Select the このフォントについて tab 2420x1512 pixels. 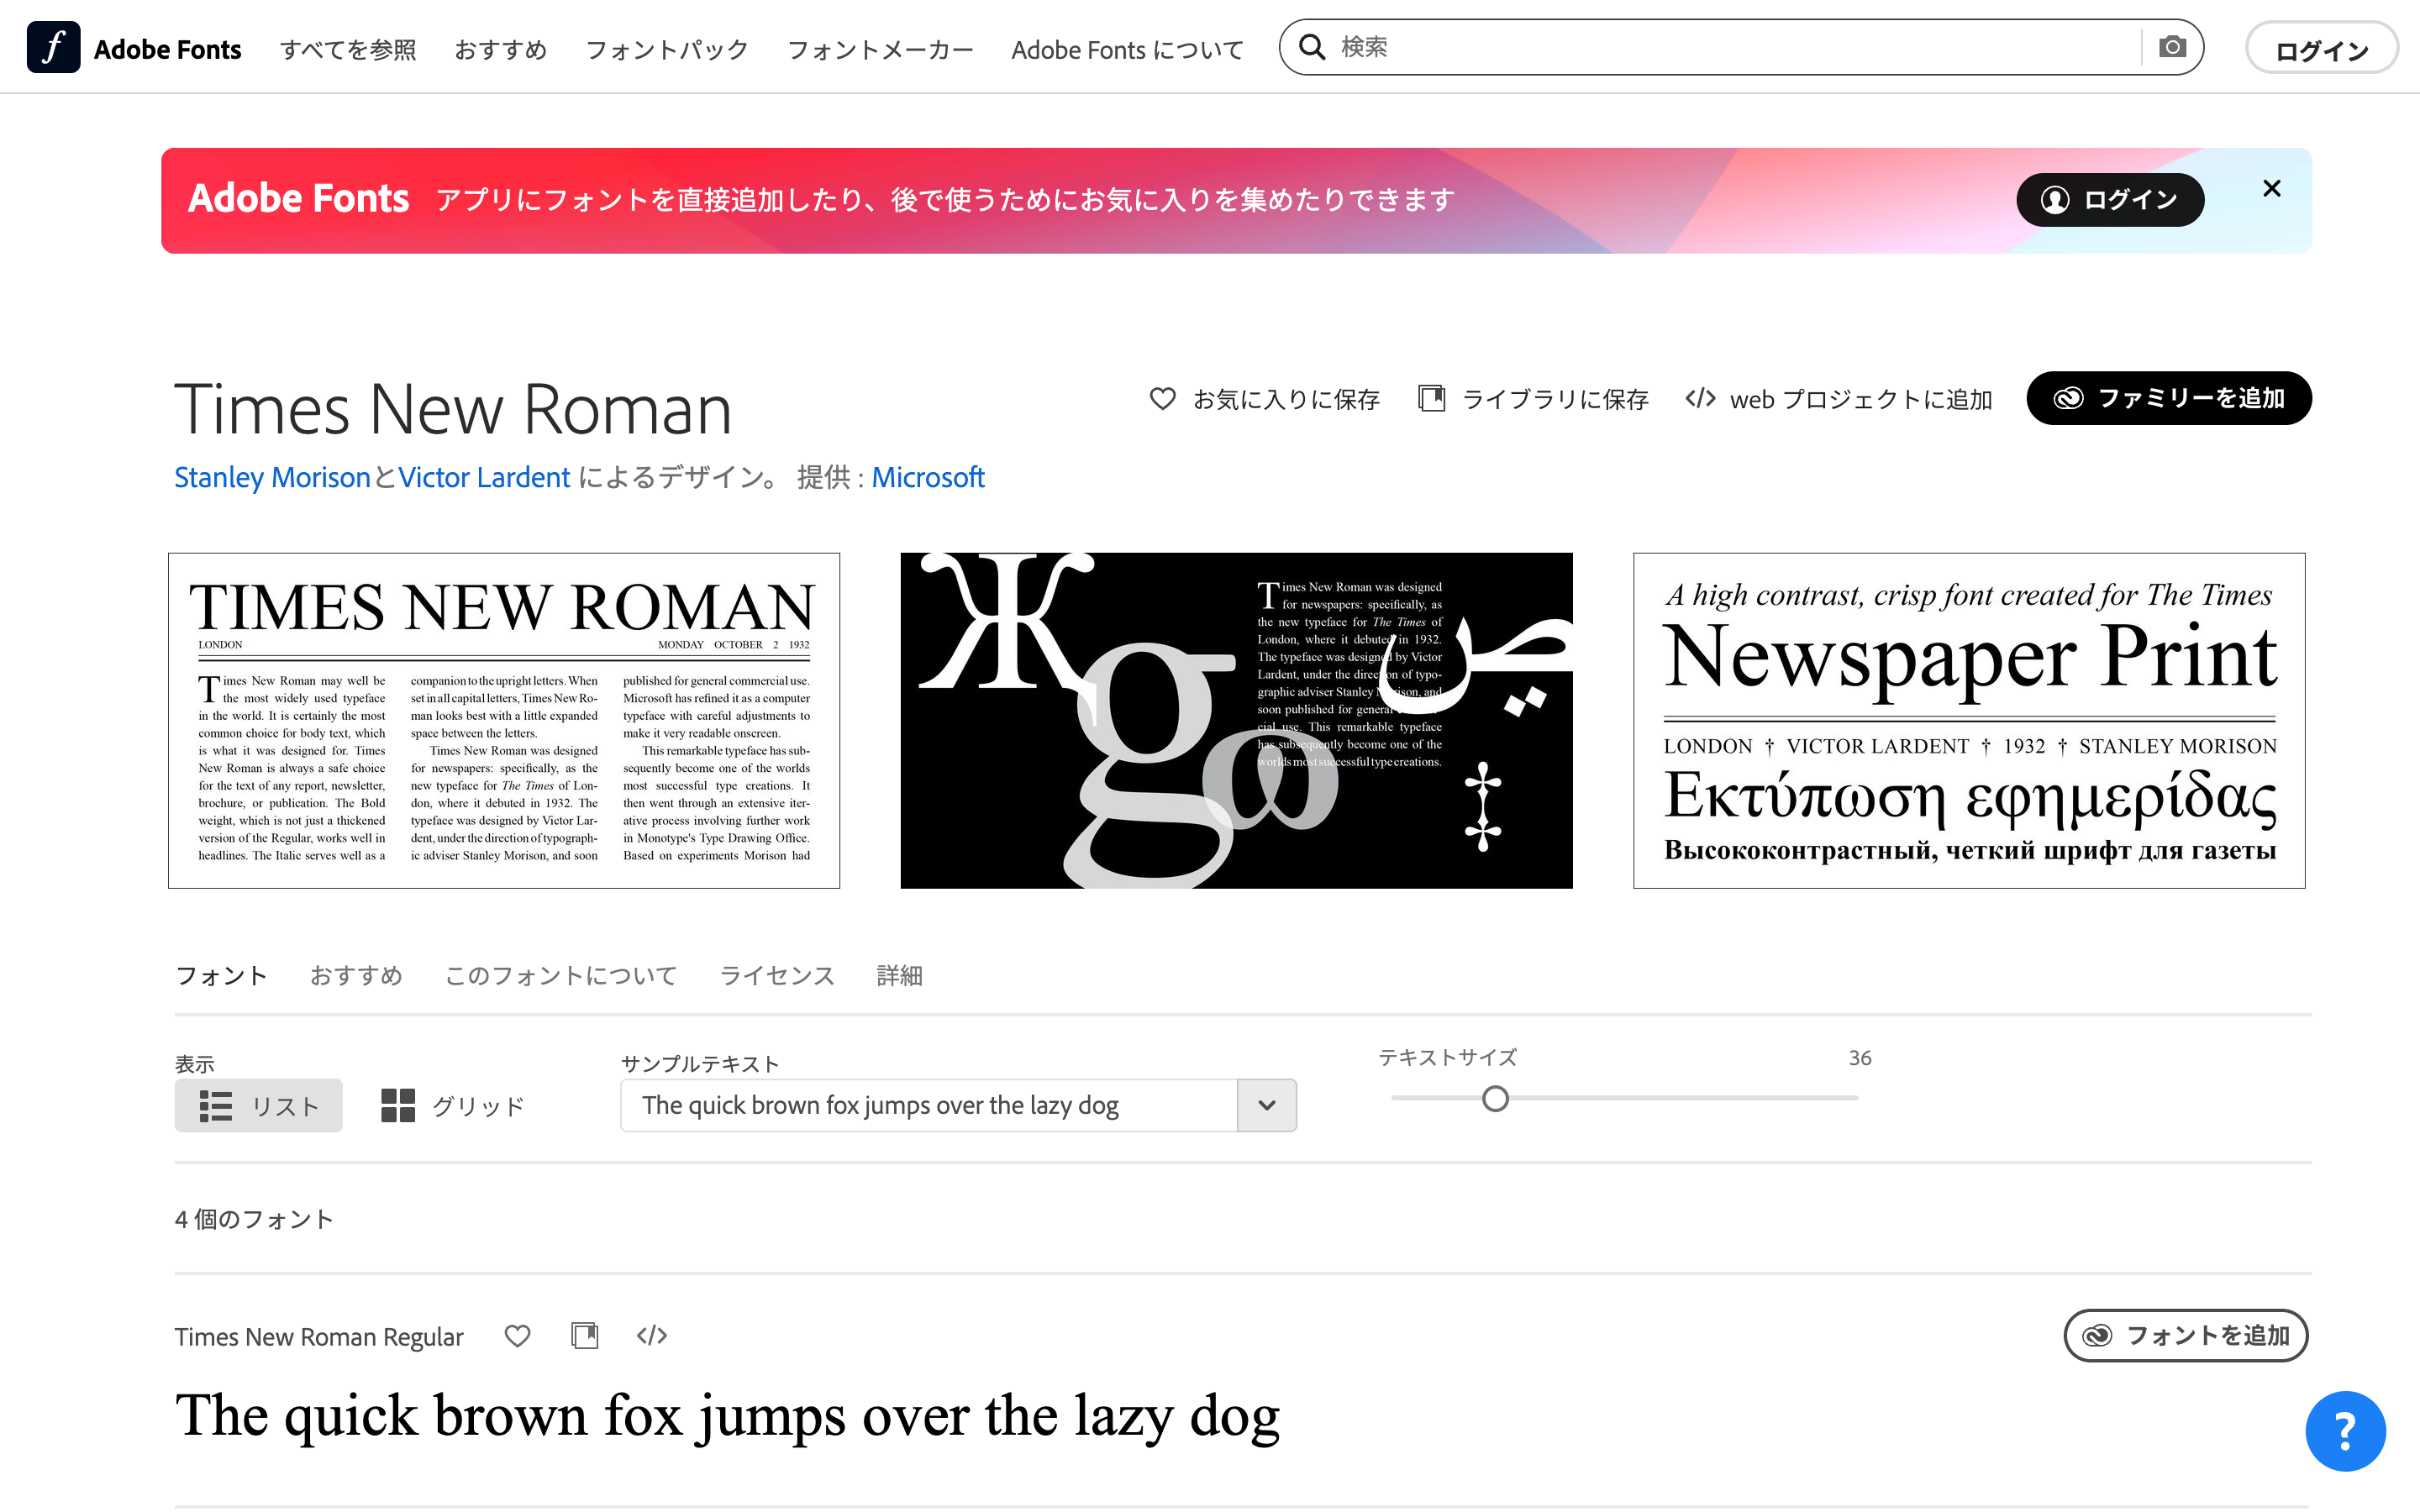point(561,976)
